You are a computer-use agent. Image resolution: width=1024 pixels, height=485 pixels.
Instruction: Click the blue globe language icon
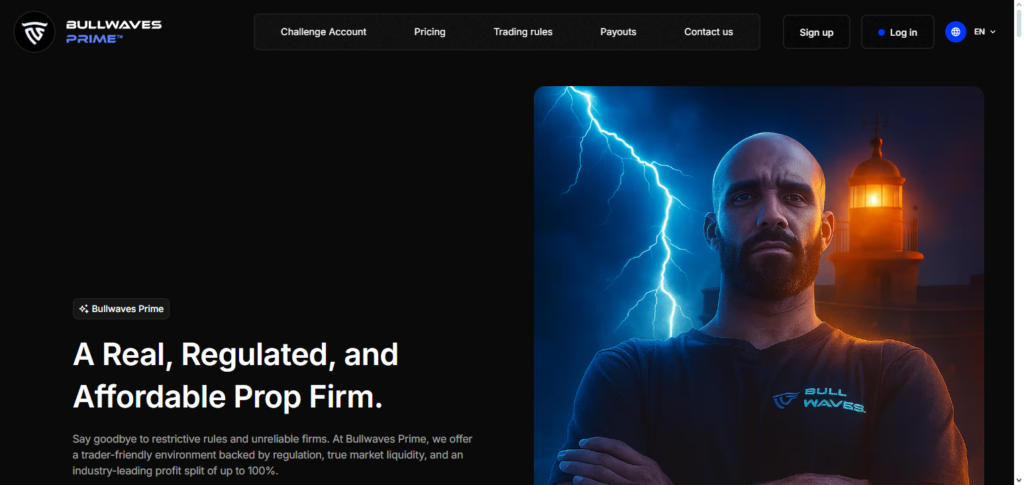coord(955,32)
